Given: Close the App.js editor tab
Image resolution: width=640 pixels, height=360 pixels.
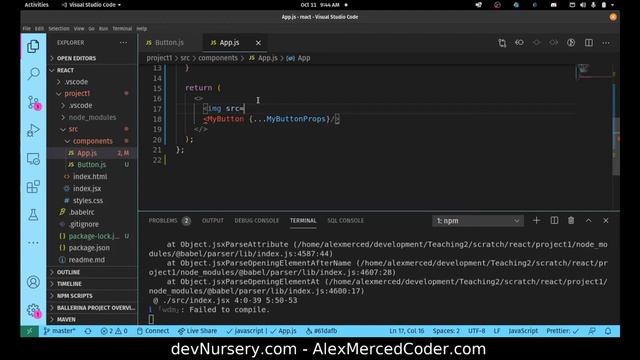Looking at the screenshot, I should coord(258,43).
